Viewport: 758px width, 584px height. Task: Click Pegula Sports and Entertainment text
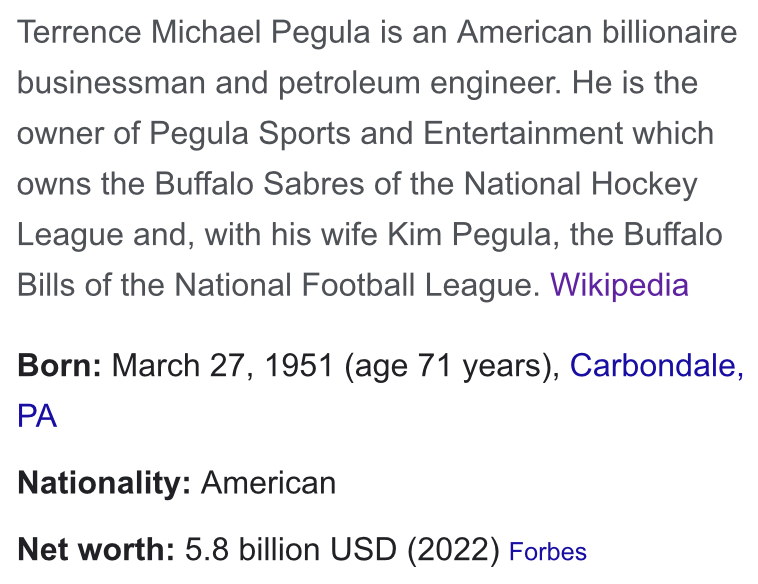click(x=431, y=133)
